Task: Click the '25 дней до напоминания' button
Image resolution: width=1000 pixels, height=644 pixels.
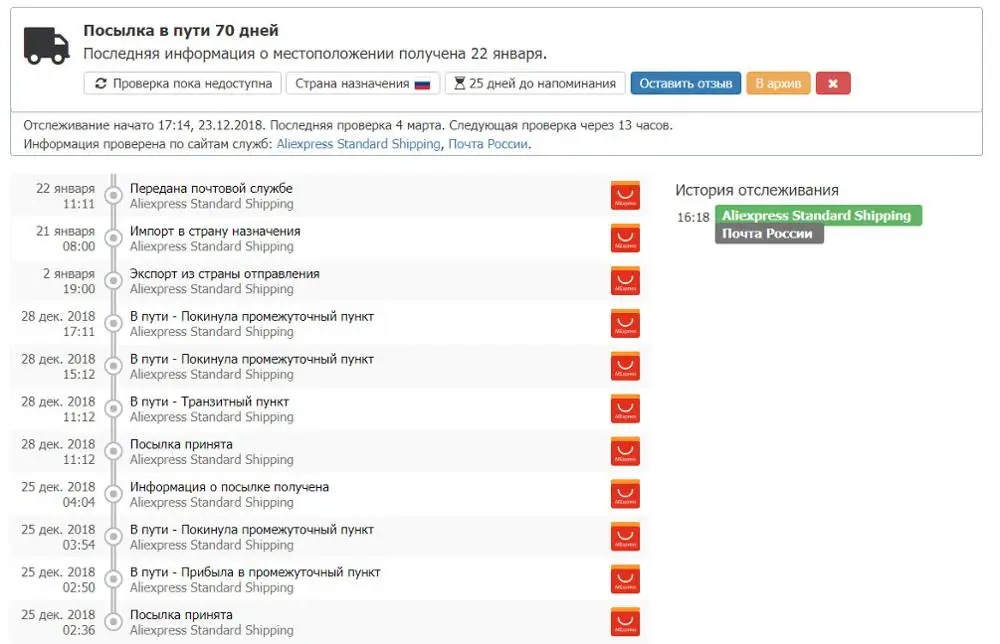Action: pyautogui.click(x=534, y=84)
